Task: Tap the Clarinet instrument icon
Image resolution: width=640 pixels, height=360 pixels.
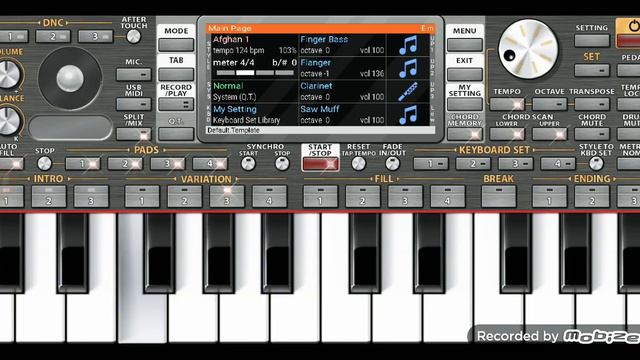Action: pyautogui.click(x=408, y=91)
